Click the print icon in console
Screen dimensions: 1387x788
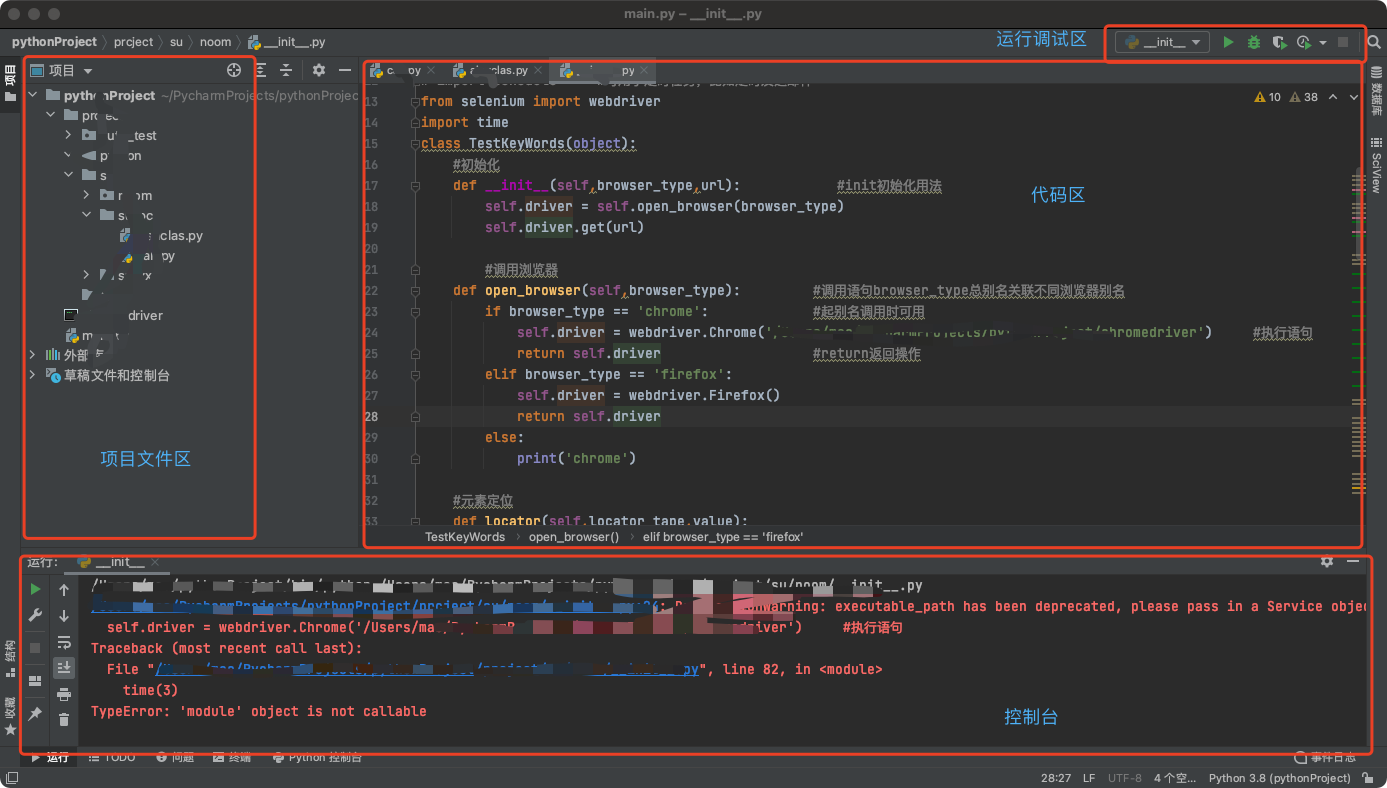click(64, 694)
